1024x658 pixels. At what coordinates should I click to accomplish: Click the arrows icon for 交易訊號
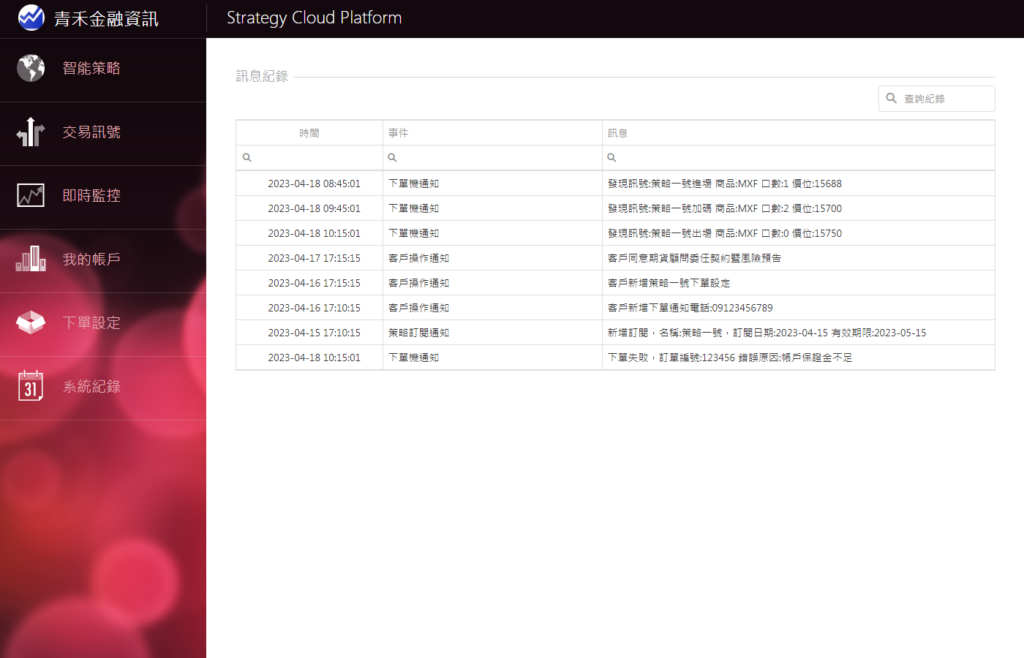pyautogui.click(x=31, y=131)
